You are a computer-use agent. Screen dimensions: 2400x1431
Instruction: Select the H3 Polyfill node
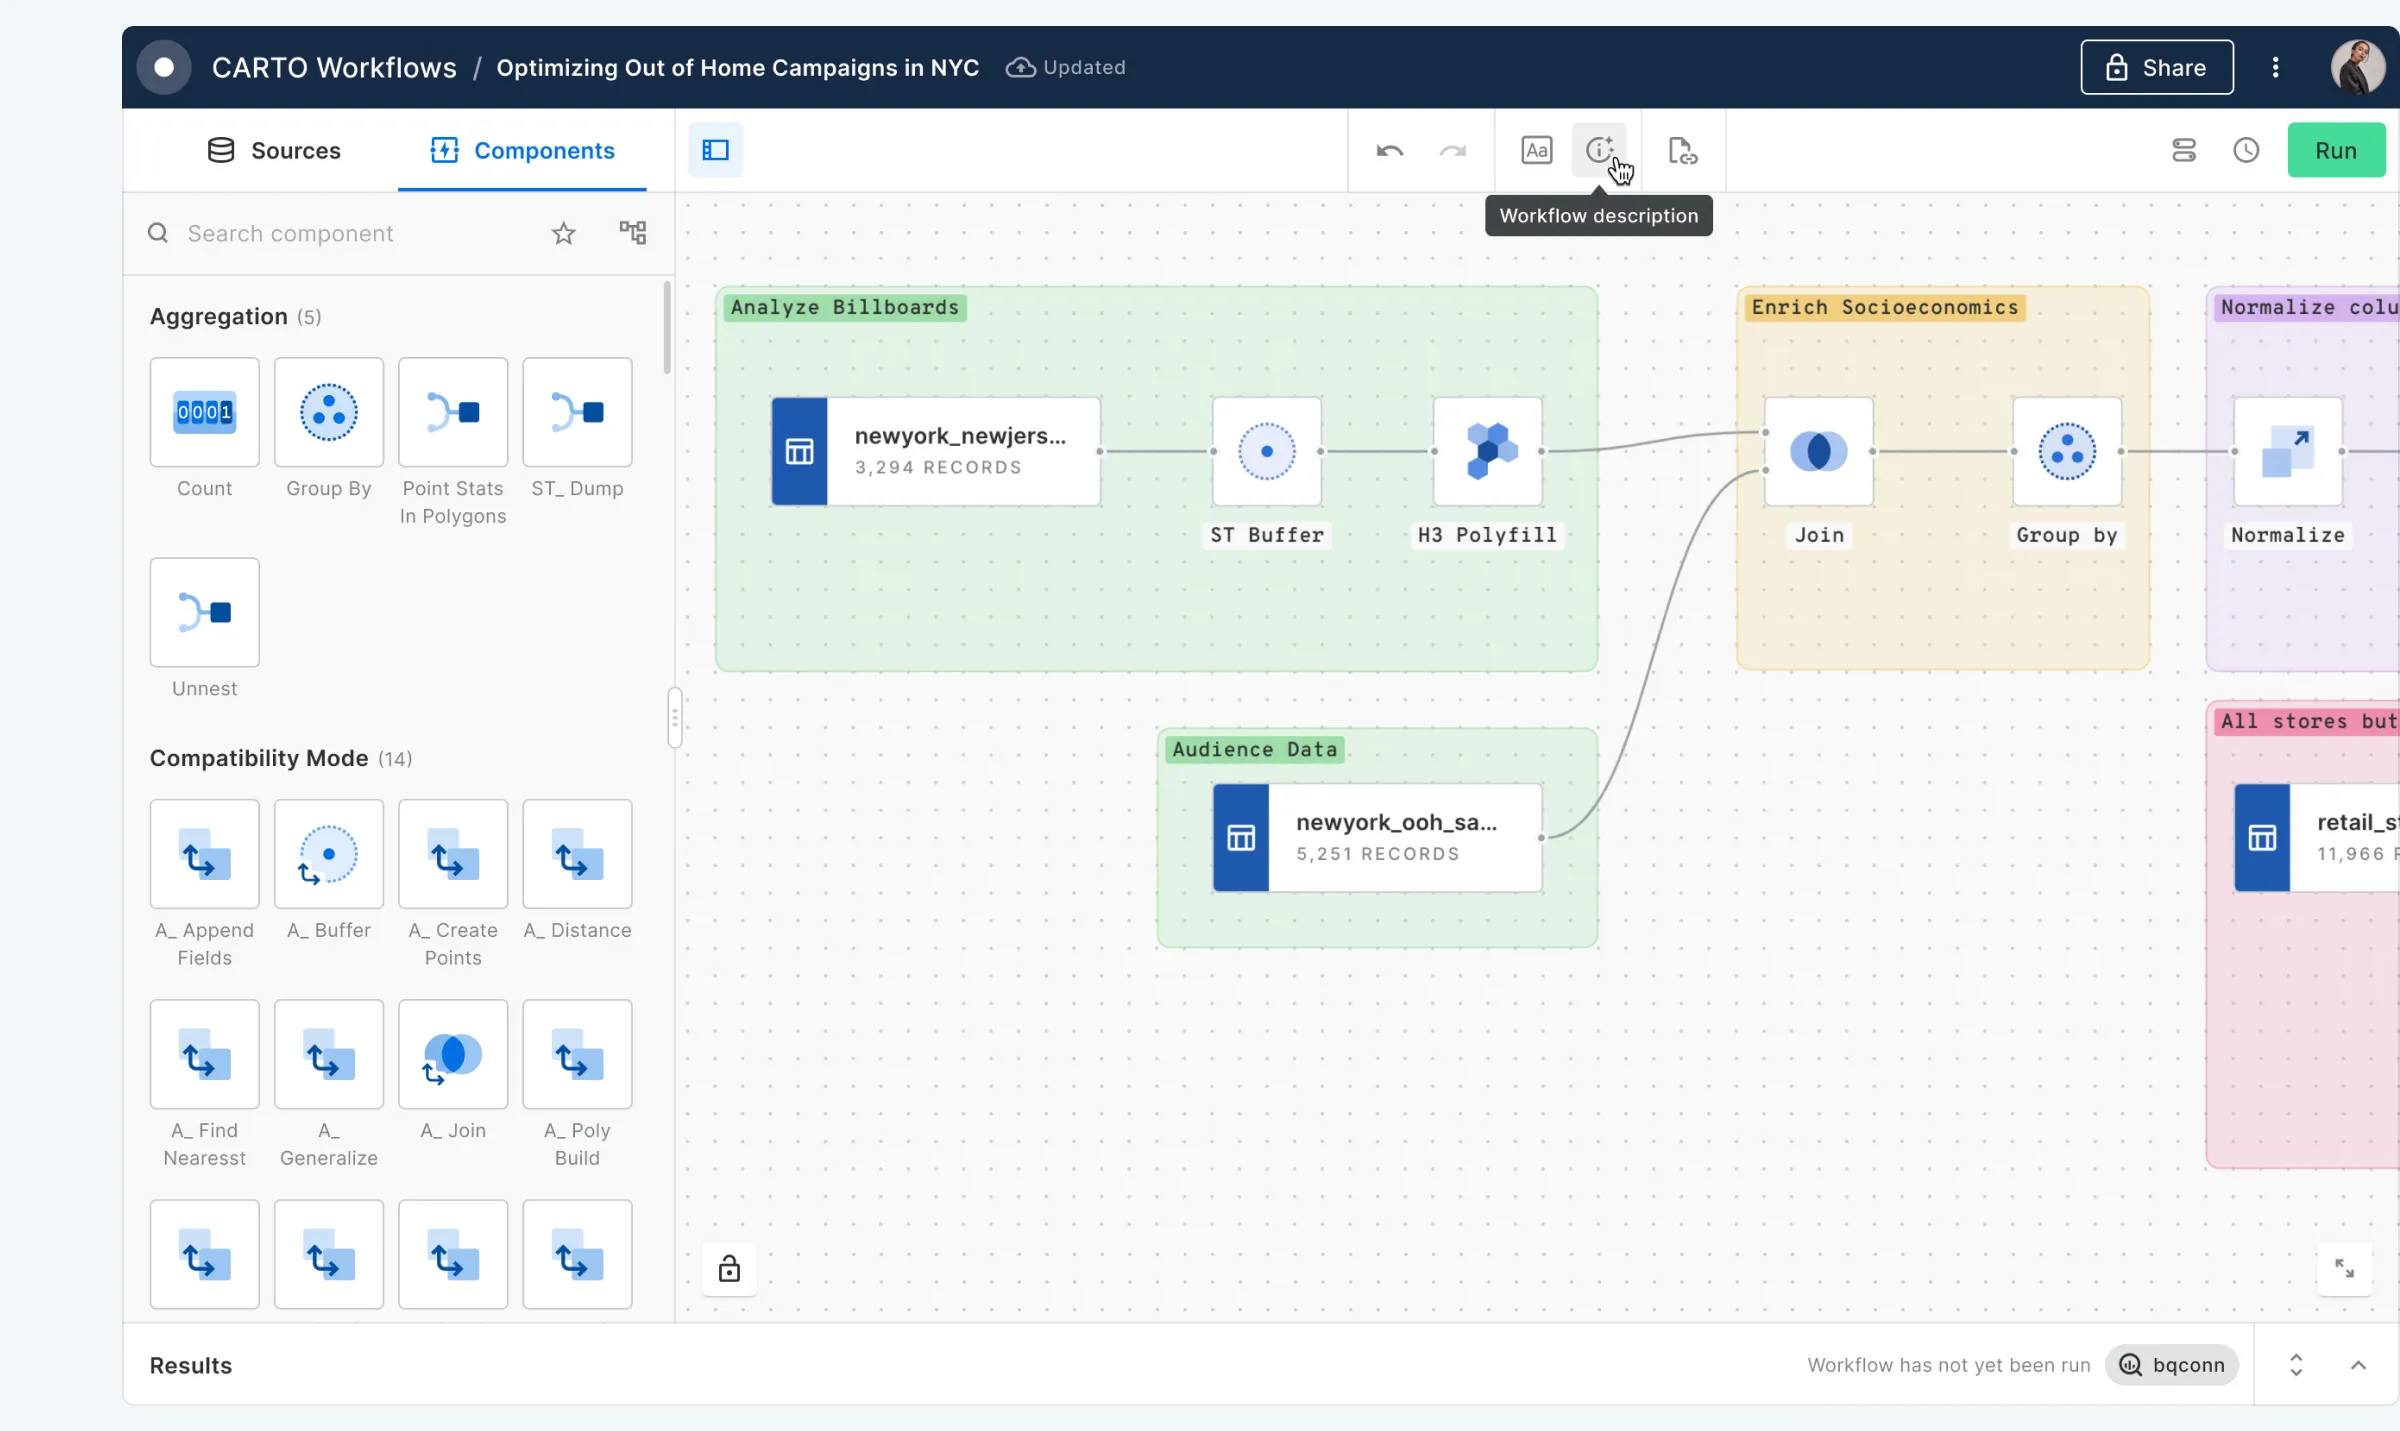1487,451
